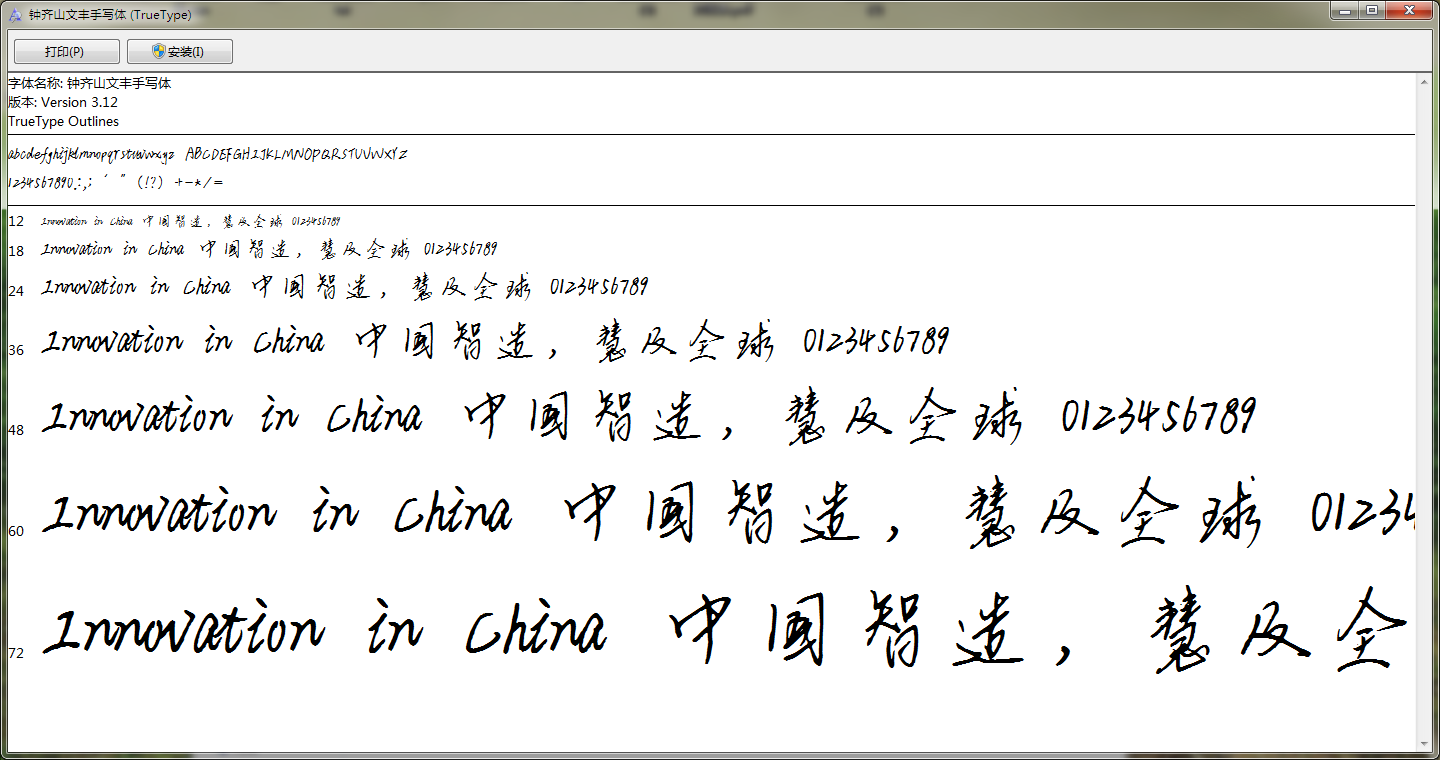Click the digits and punctuation sample line

[115, 183]
